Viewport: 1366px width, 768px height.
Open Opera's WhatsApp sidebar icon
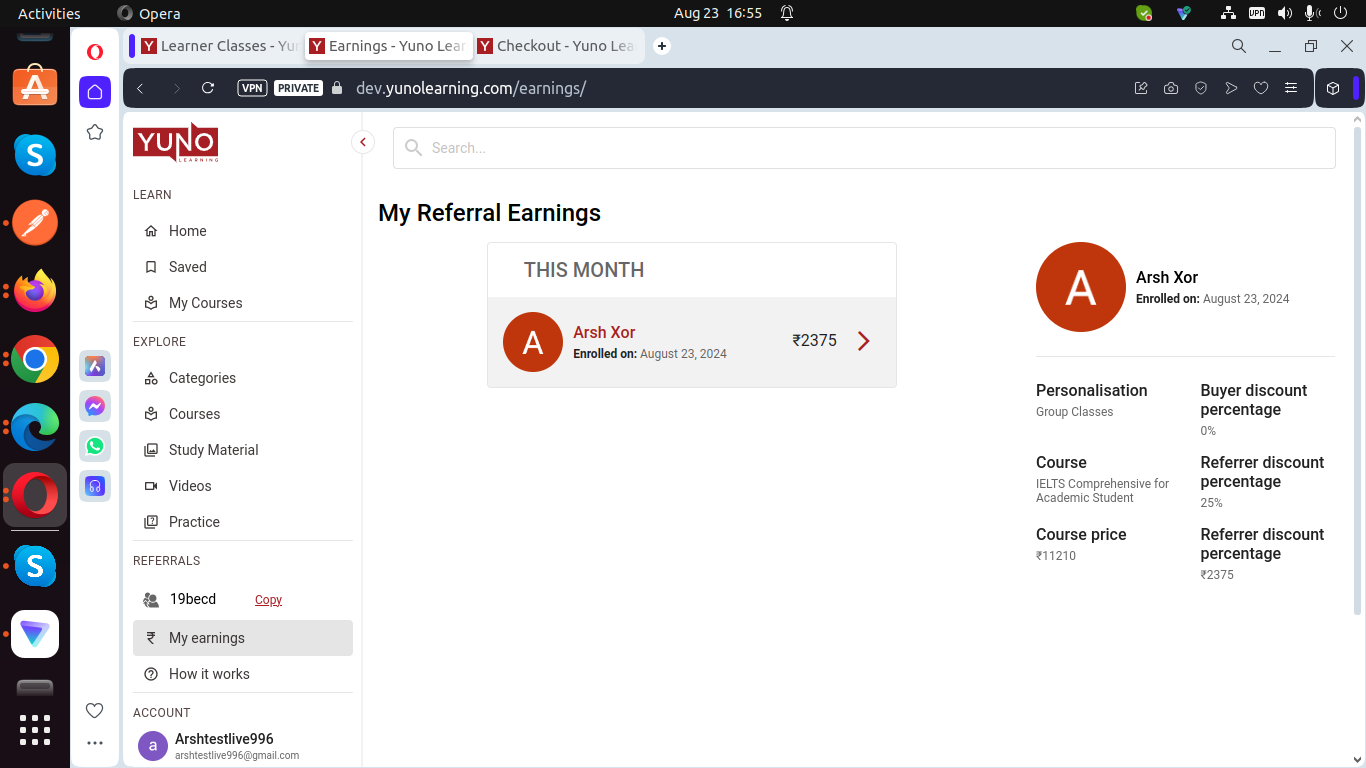pyautogui.click(x=95, y=446)
